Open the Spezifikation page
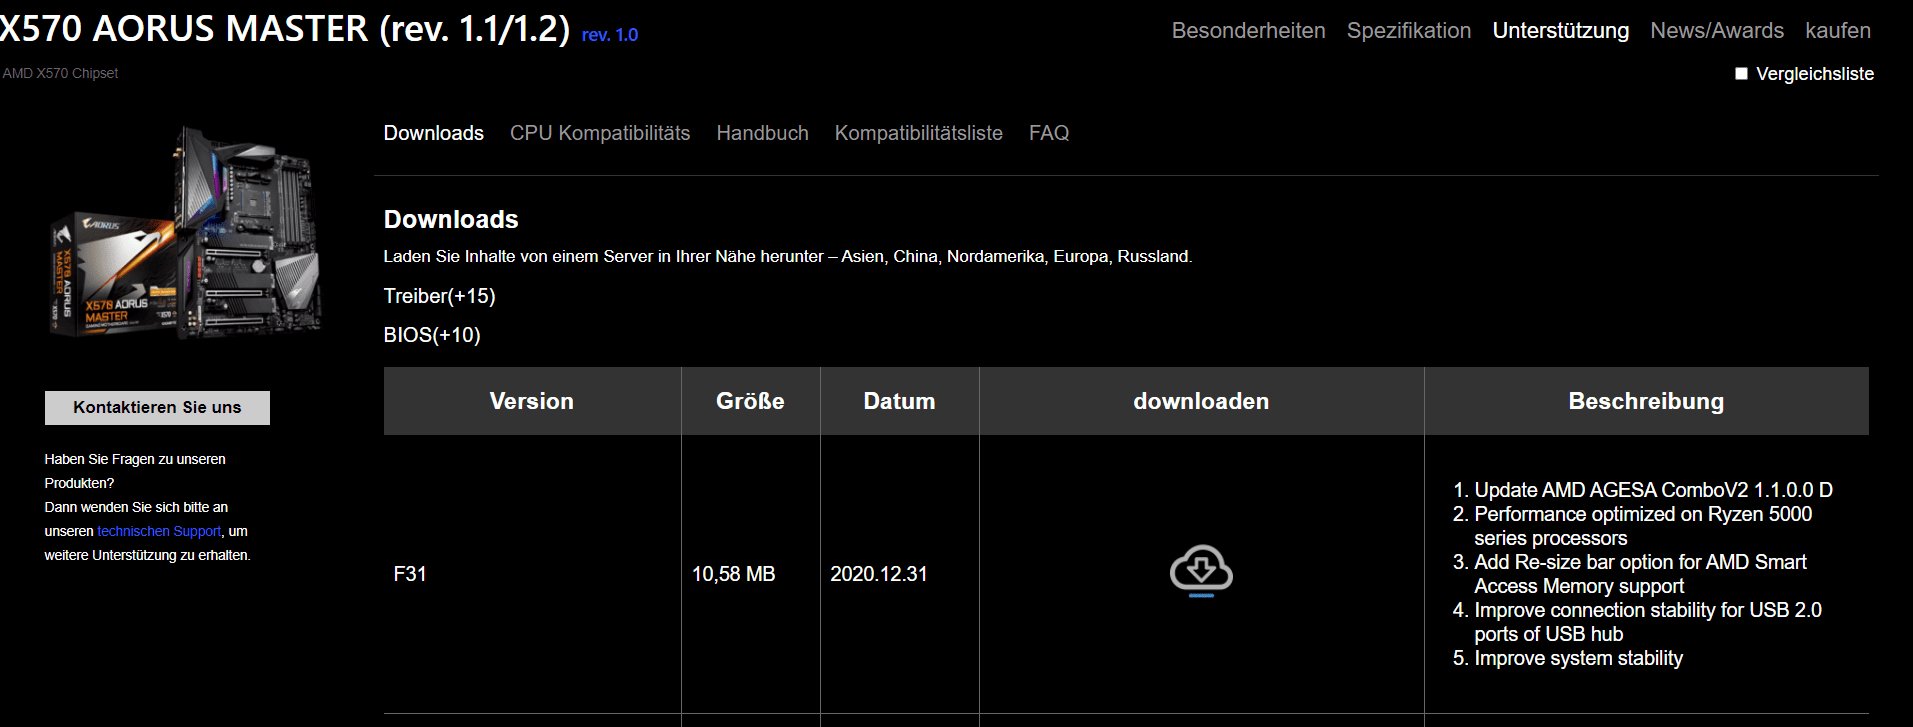Image resolution: width=1913 pixels, height=727 pixels. point(1408,31)
